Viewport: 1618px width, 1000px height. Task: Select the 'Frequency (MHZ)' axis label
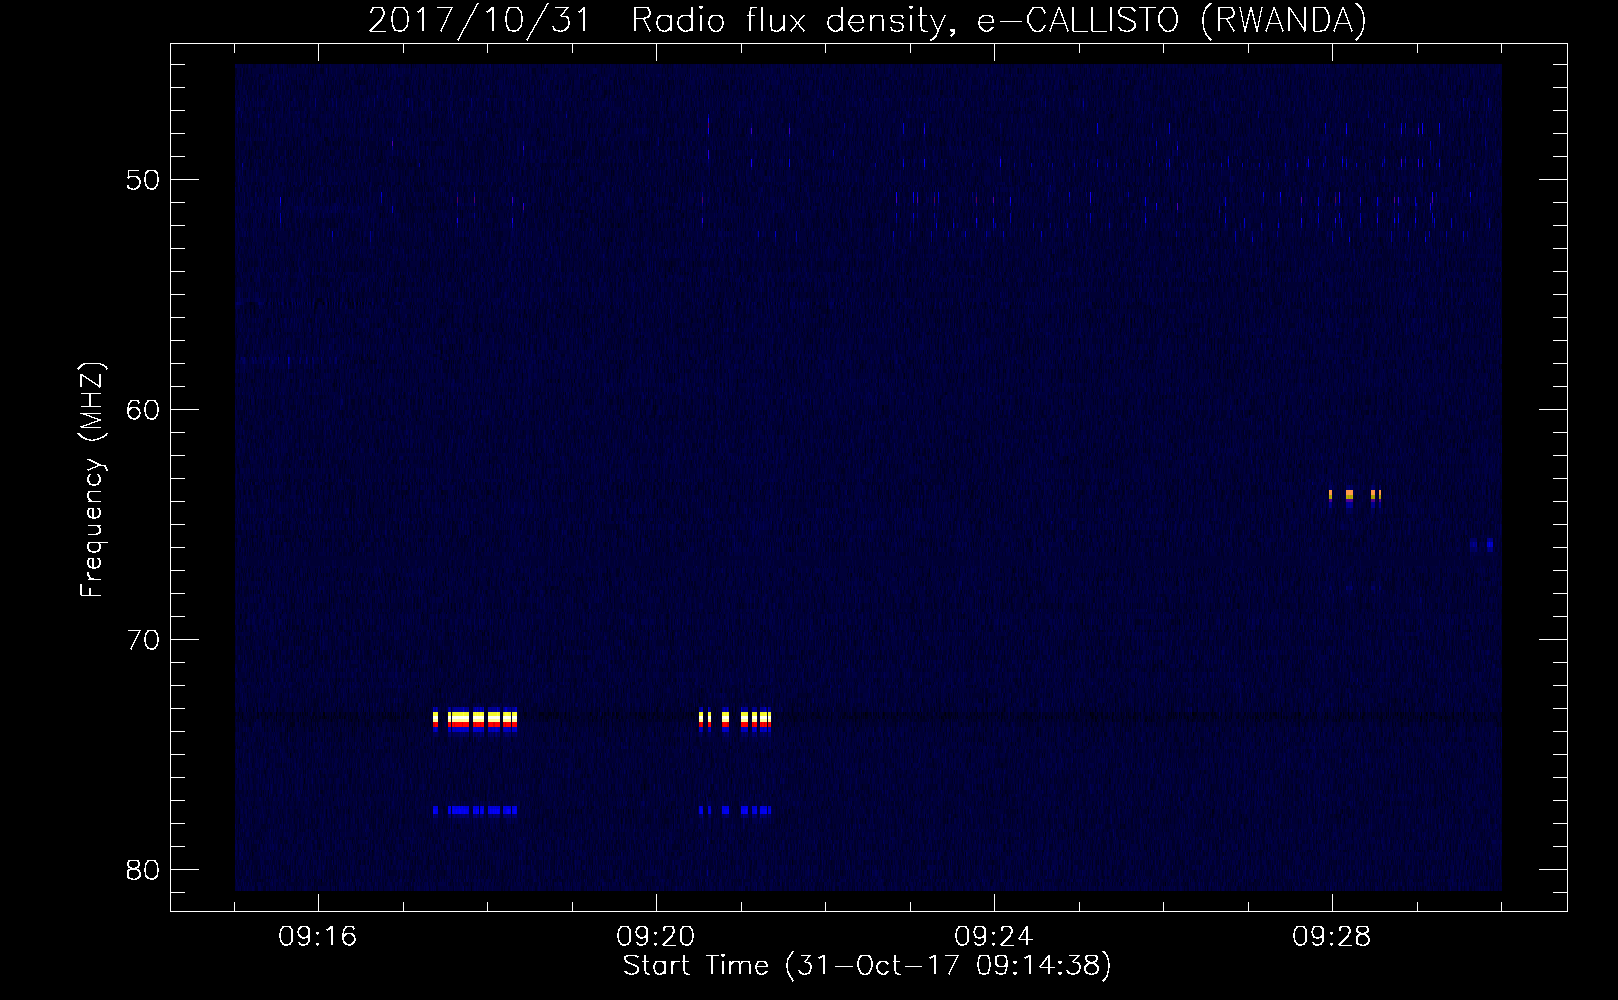pyautogui.click(x=92, y=480)
